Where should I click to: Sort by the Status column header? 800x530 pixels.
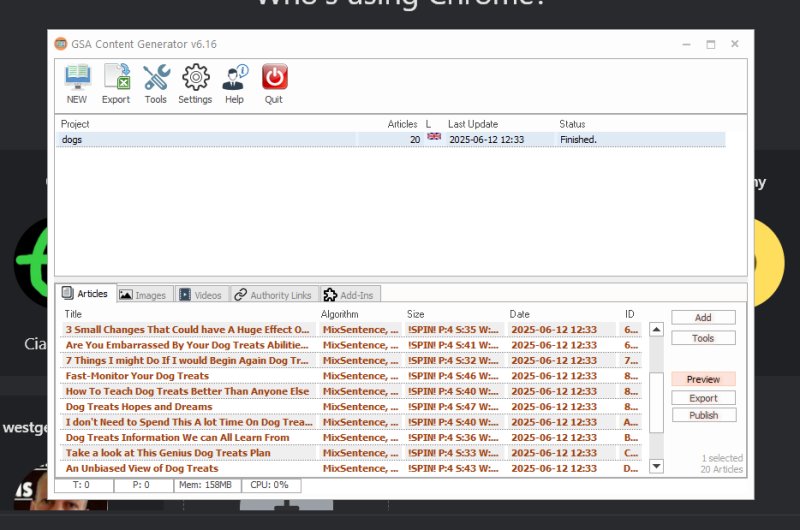pos(572,124)
